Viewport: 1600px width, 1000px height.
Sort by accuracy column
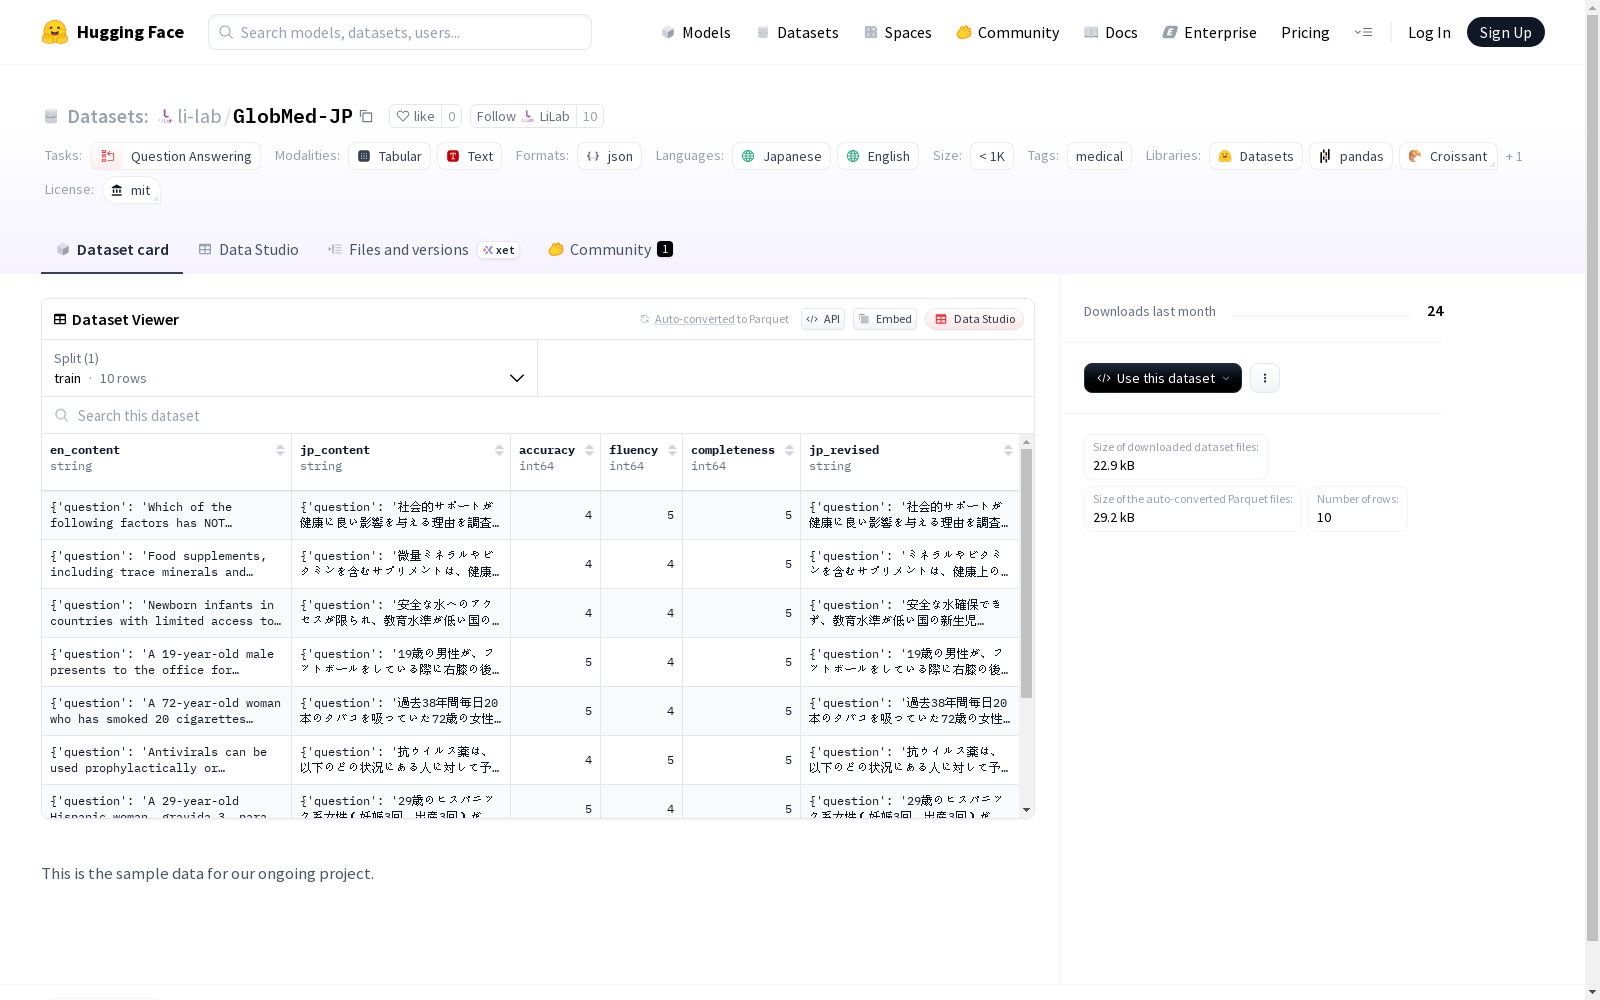coord(589,451)
